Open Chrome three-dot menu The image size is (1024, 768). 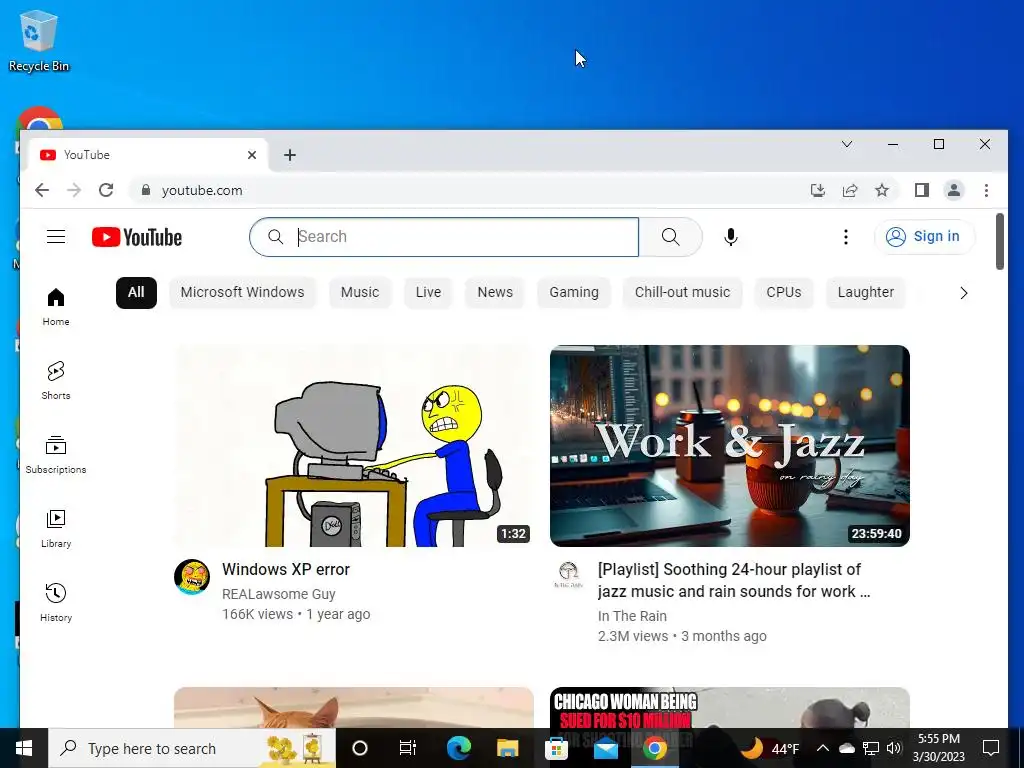(986, 190)
